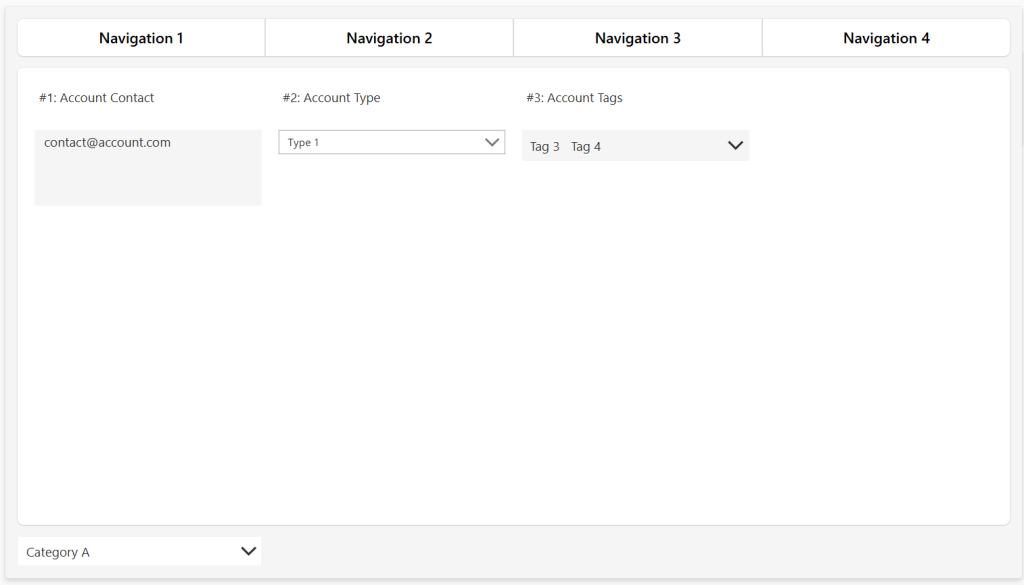This screenshot has width=1024, height=585.
Task: Click the contact@account.com text
Action: (x=107, y=143)
